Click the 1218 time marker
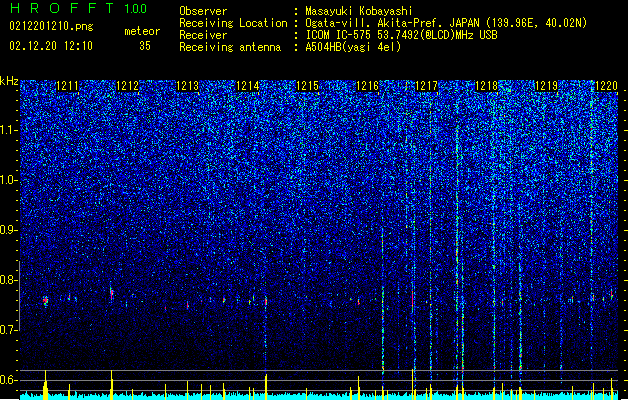629x400 pixels. 486,86
